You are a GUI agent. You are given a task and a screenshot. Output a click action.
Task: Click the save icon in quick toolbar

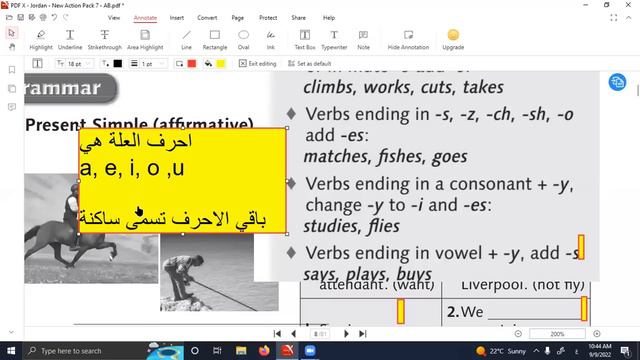(x=20, y=18)
